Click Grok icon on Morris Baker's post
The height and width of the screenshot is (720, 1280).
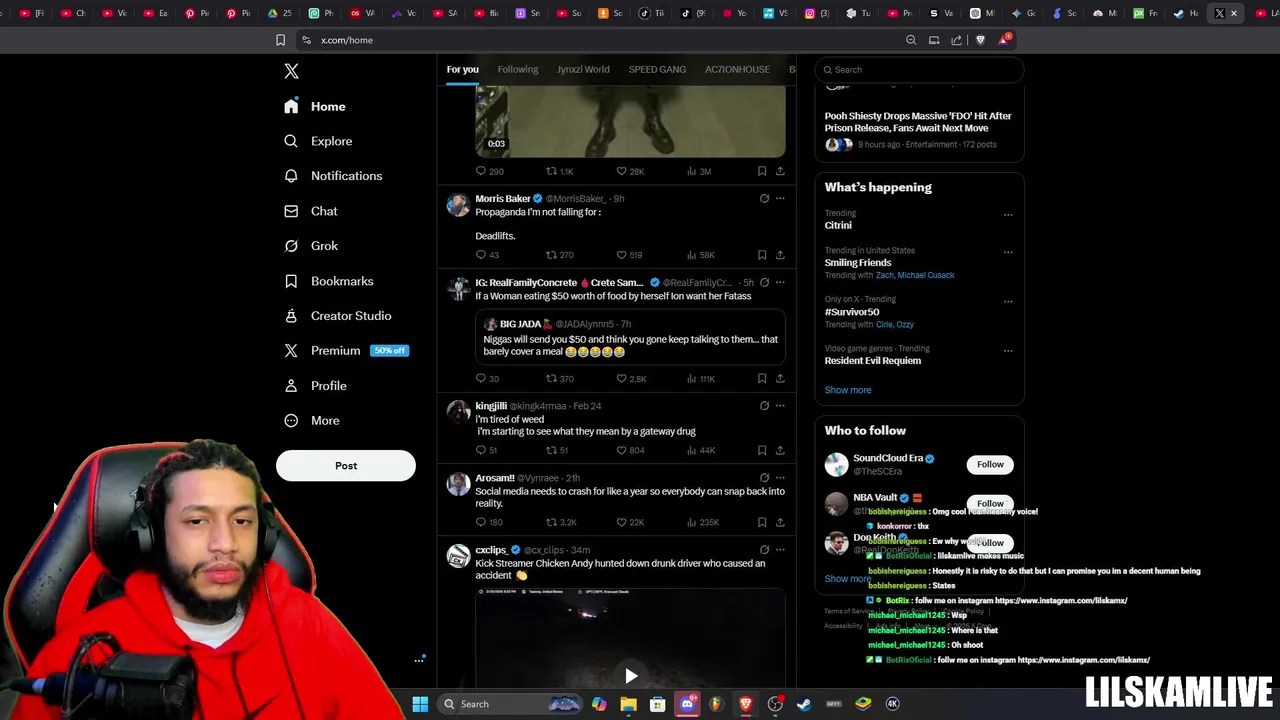click(764, 198)
